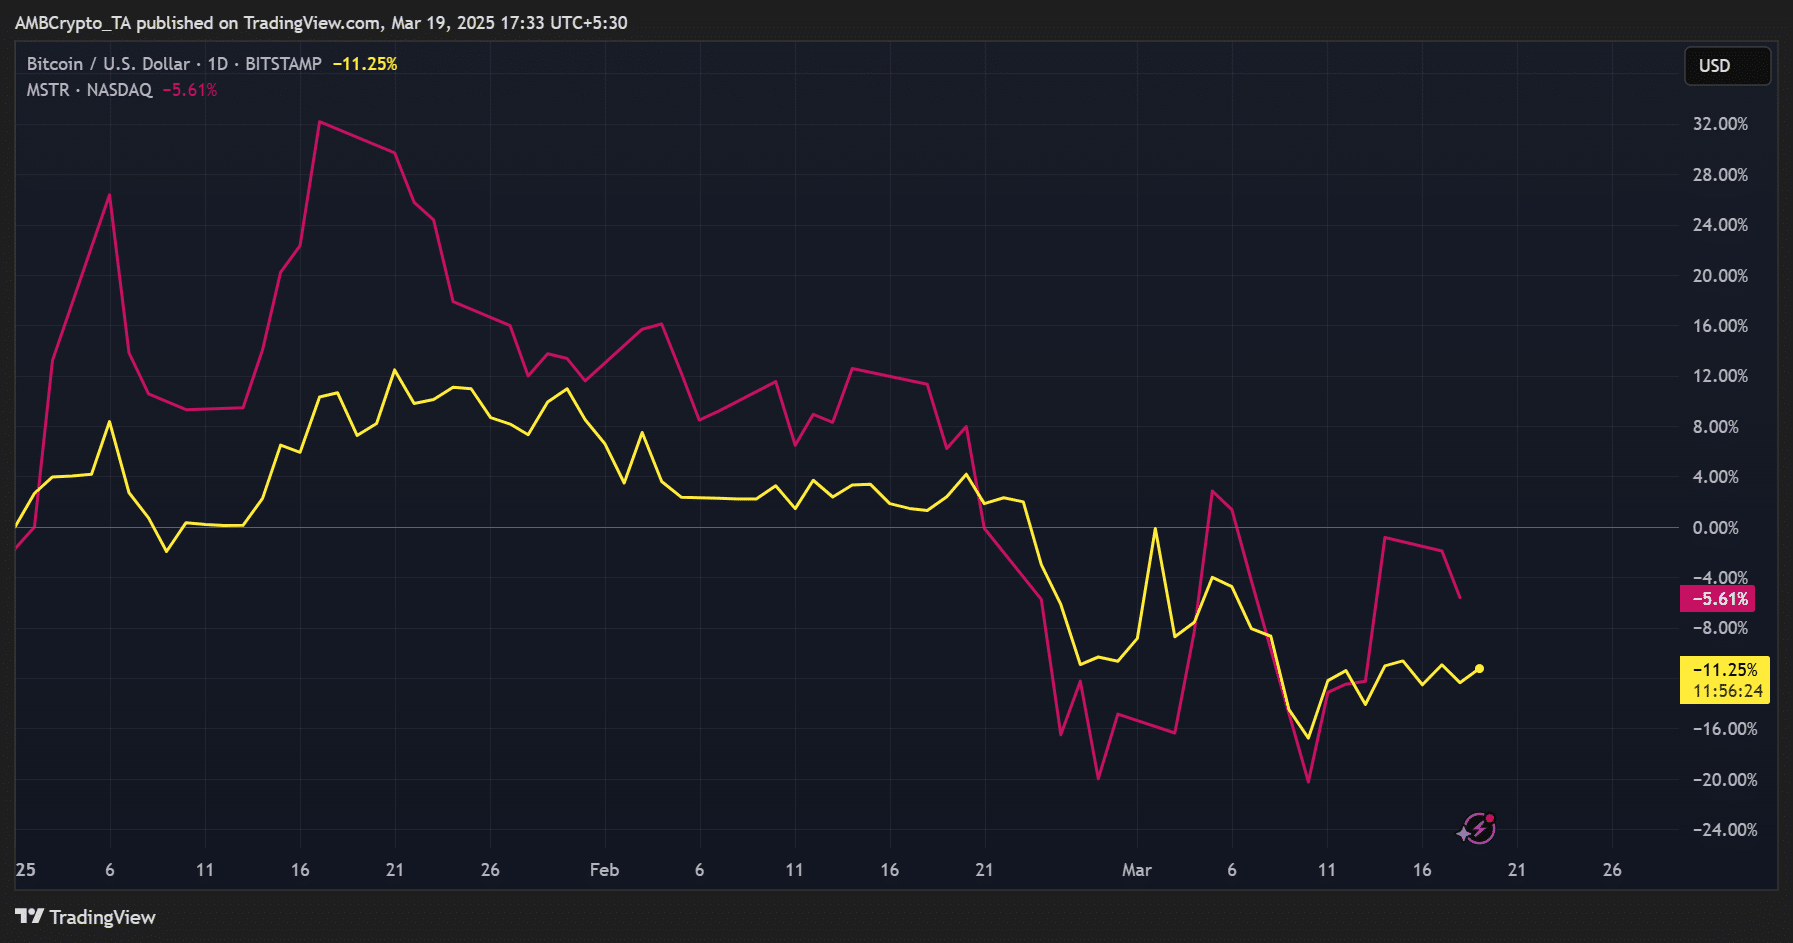This screenshot has height=943, width=1793.
Task: Click the Mar date label
Action: [x=1137, y=870]
